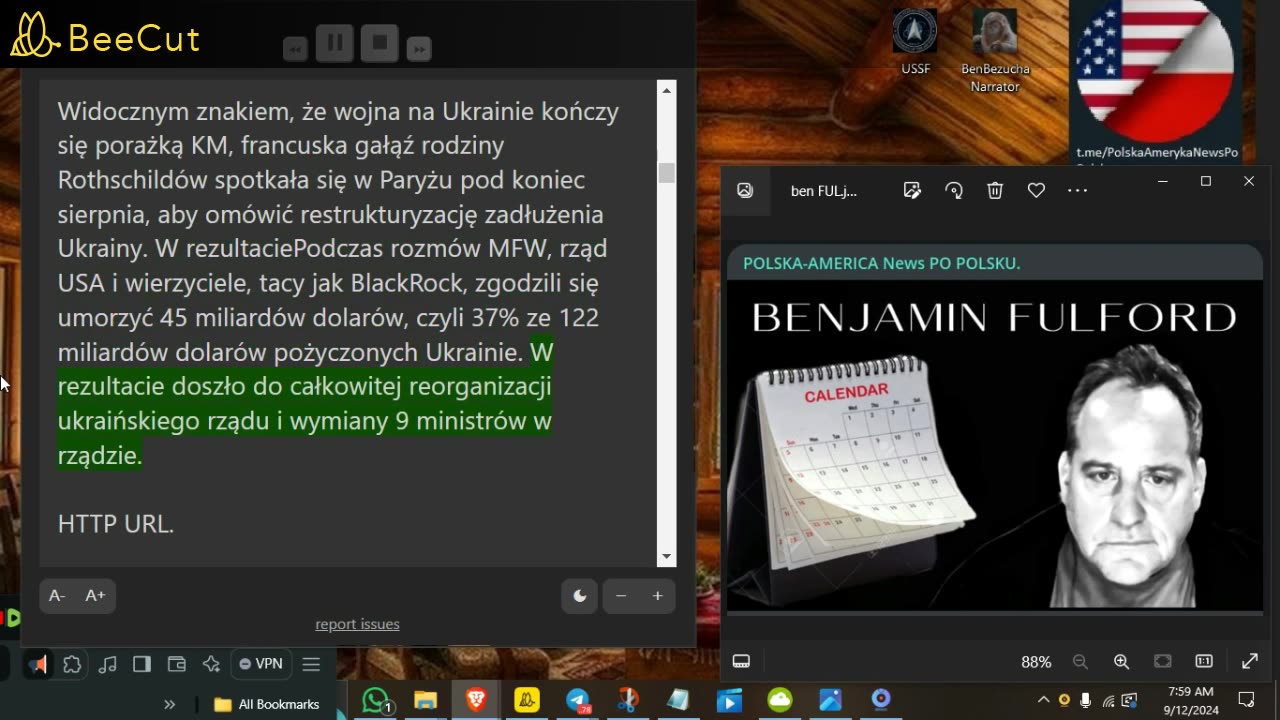Open the browser extensions puzzle icon
The height and width of the screenshot is (720, 1280).
[x=72, y=664]
